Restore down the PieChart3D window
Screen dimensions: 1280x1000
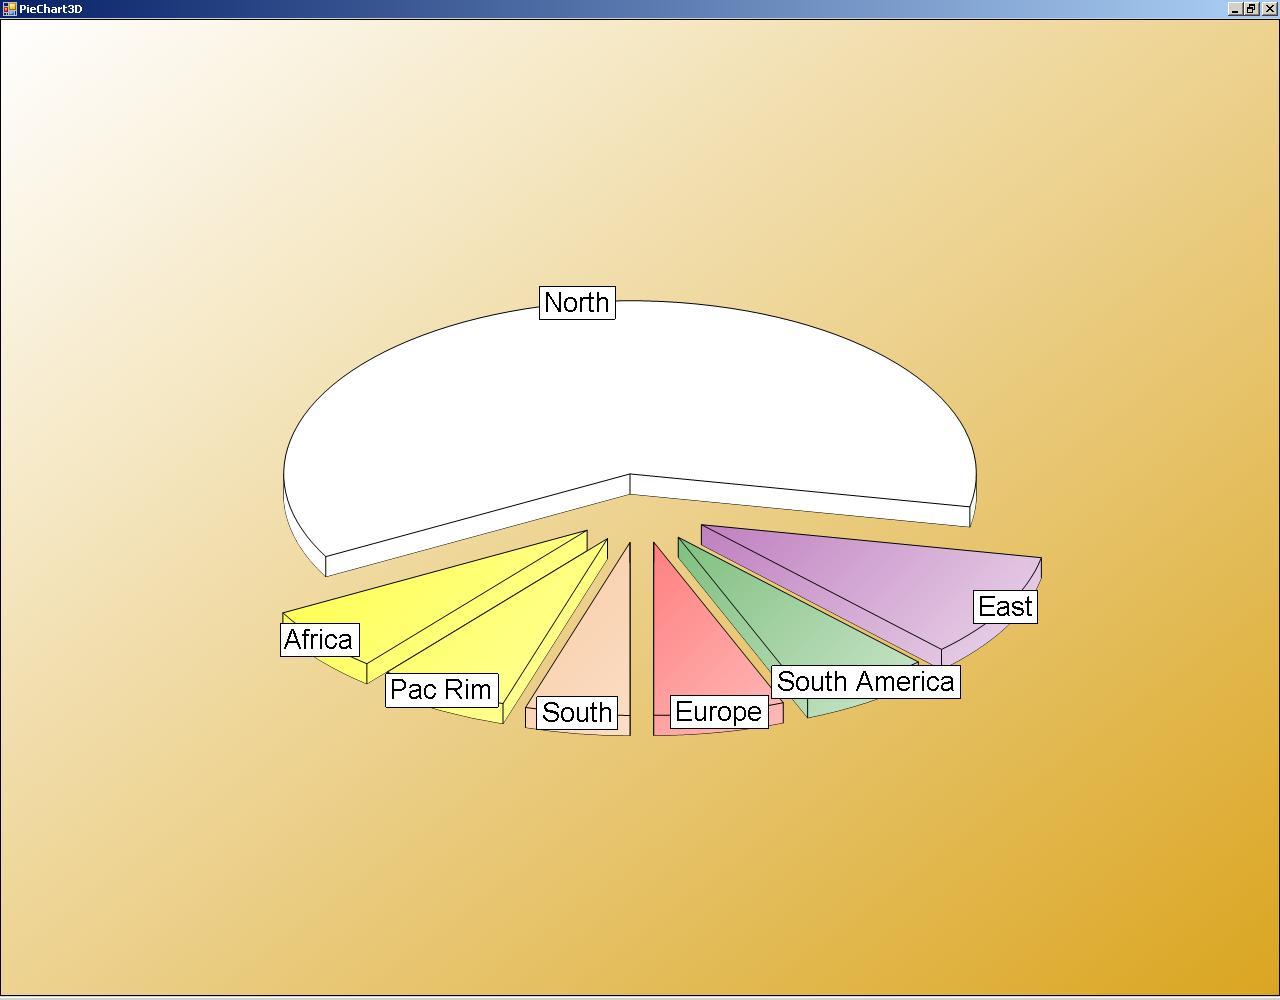pos(1250,8)
